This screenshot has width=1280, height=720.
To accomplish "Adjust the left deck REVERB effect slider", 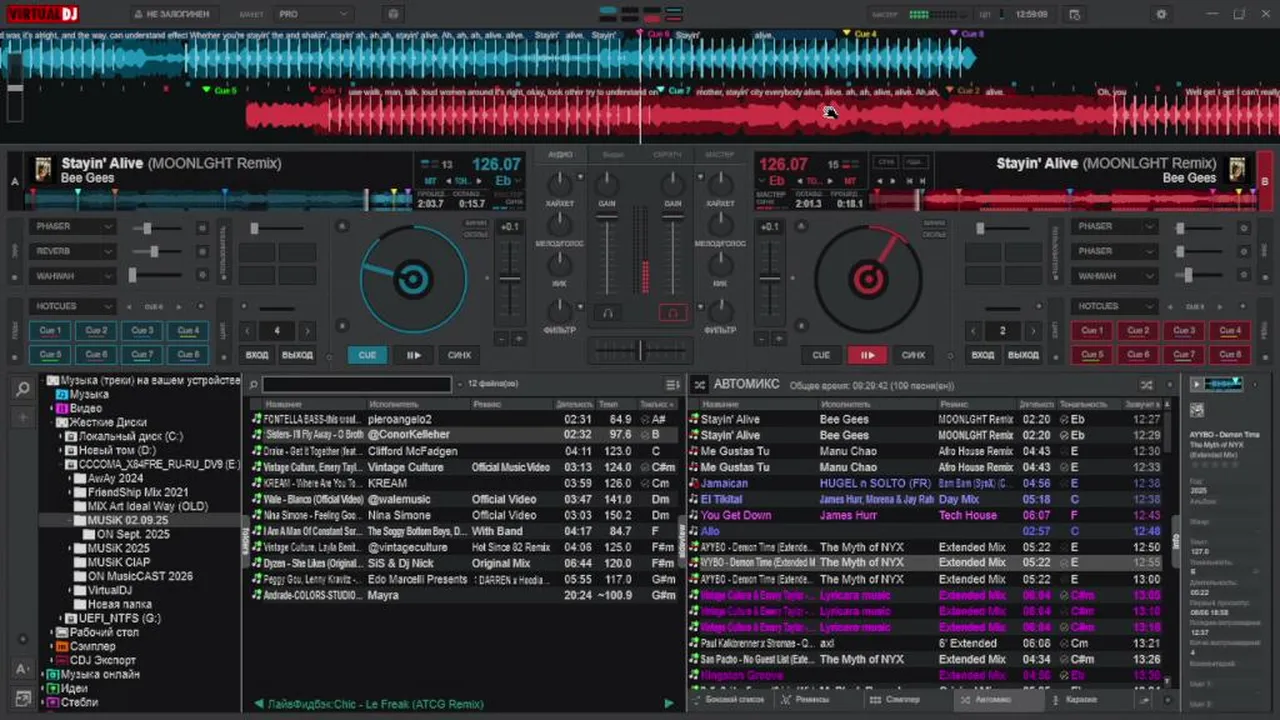I will [155, 251].
